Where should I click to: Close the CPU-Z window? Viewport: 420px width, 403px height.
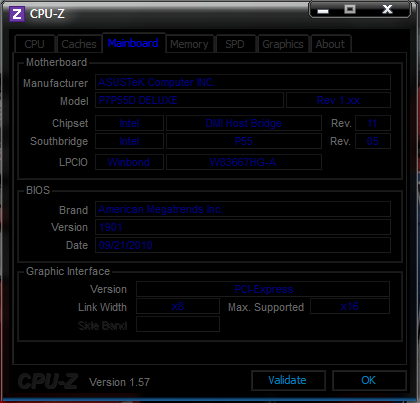click(x=387, y=9)
